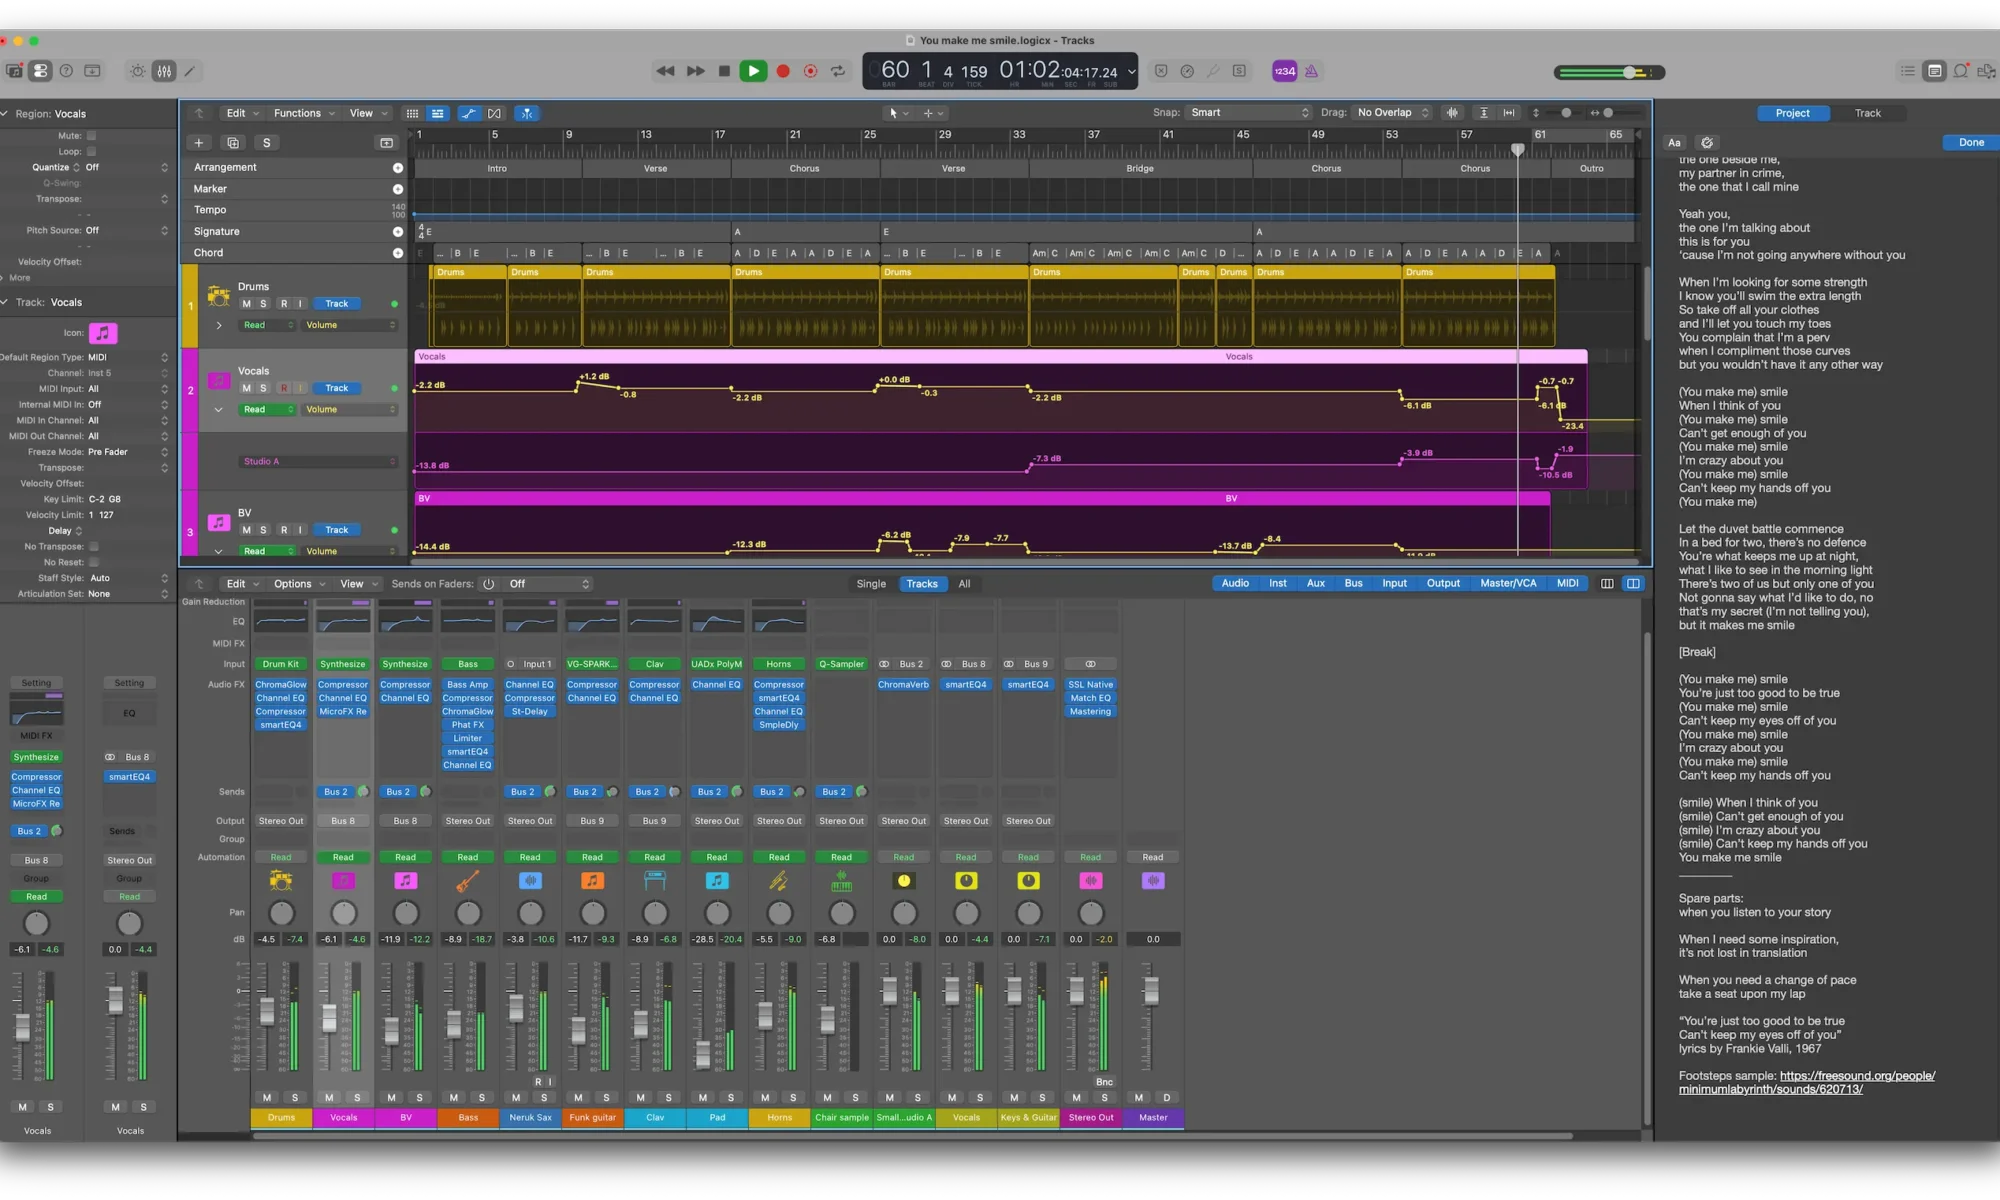The height and width of the screenshot is (1200, 2000).
Task: Open the Tracks Functions menu
Action: pyautogui.click(x=305, y=113)
